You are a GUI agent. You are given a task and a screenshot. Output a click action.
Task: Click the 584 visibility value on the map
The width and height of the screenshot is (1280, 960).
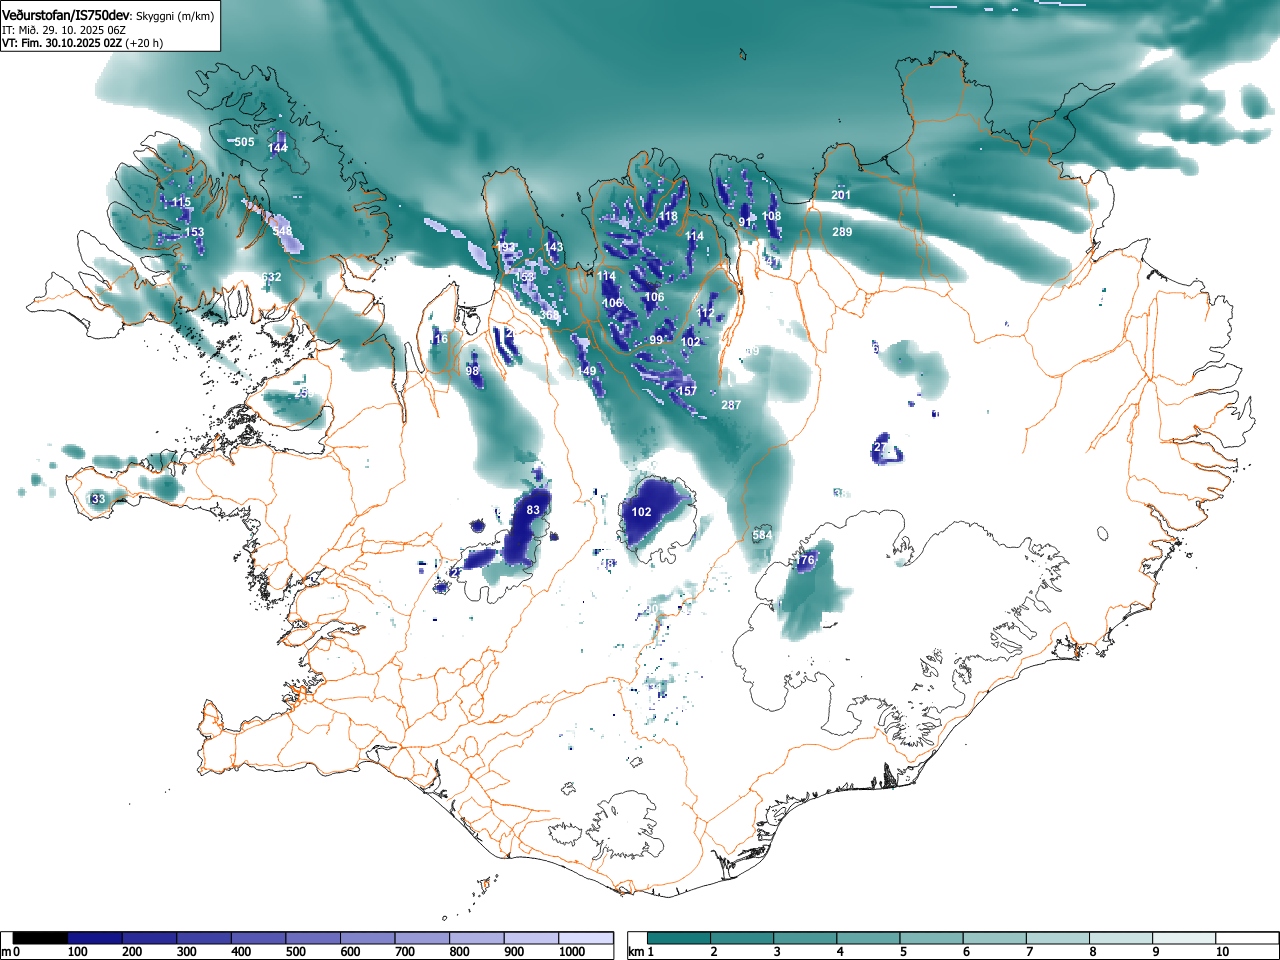coord(763,535)
